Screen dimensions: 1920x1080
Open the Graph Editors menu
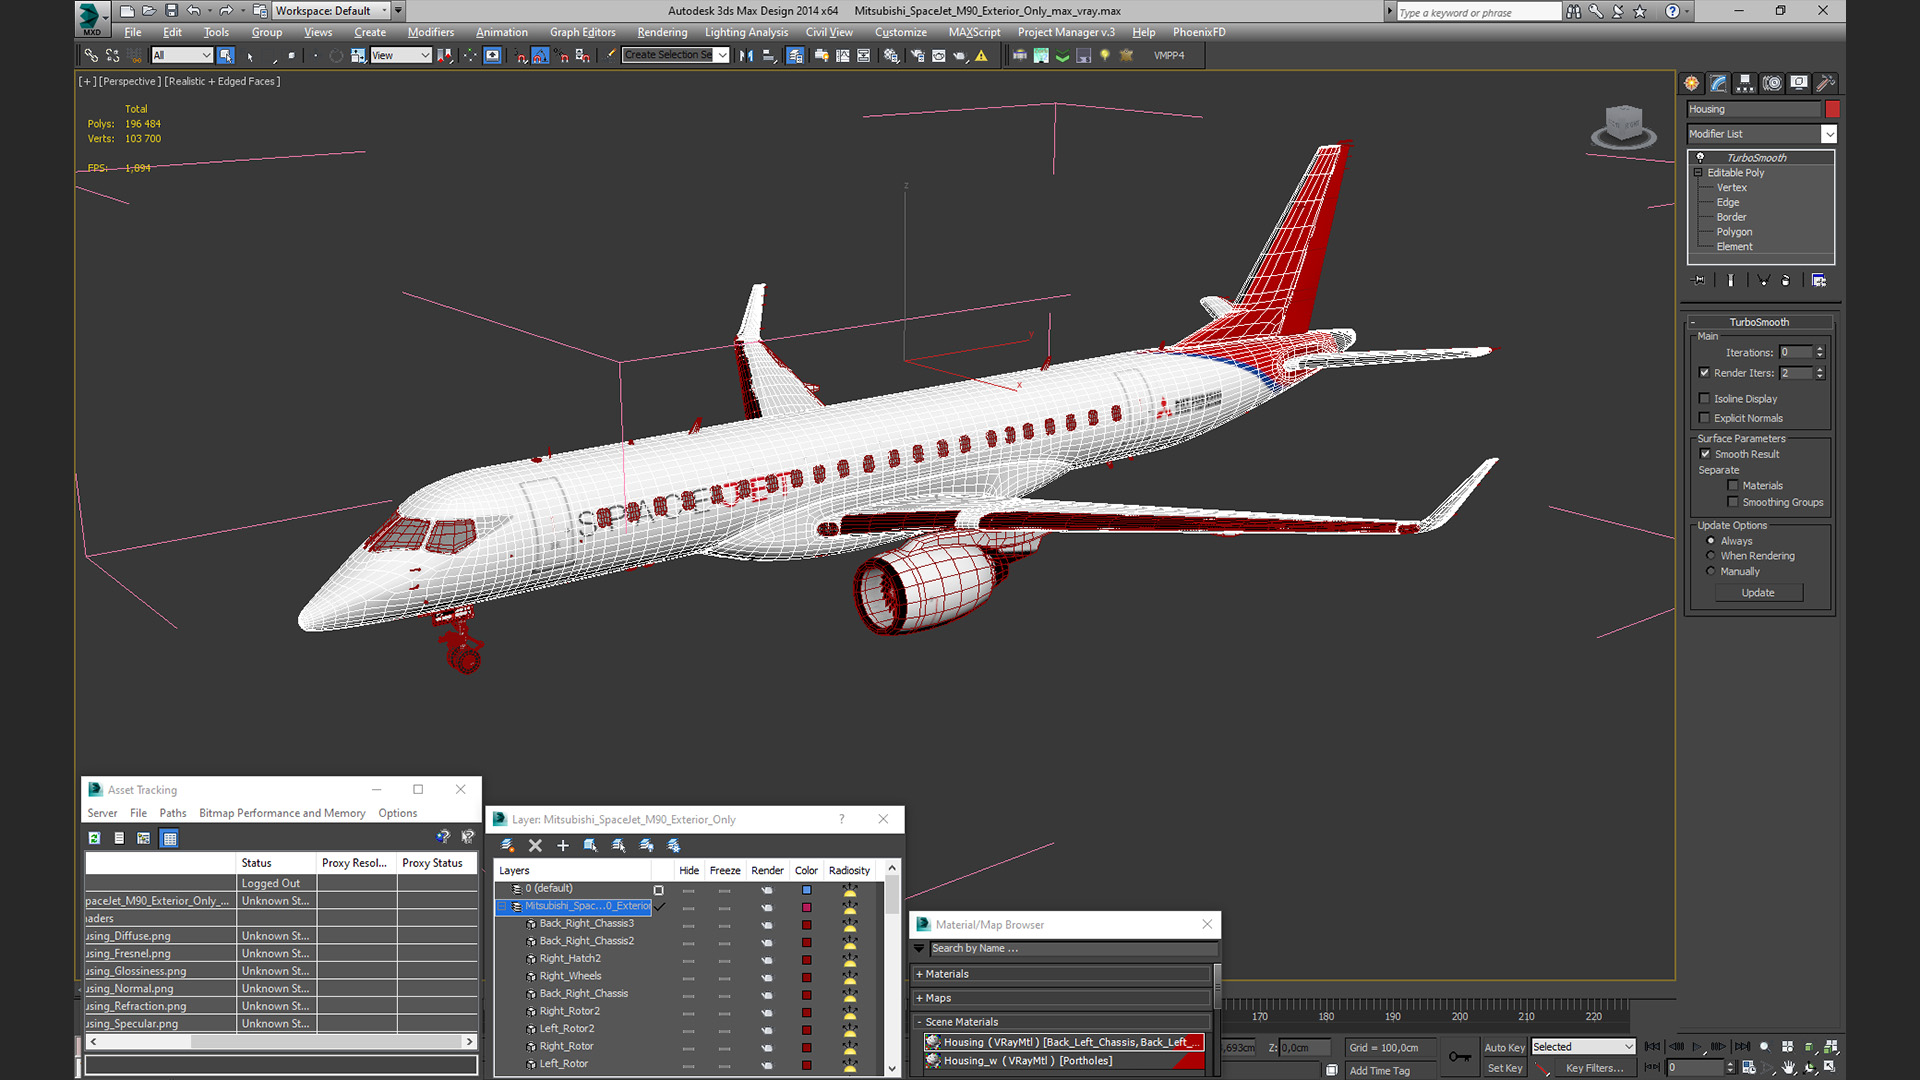pyautogui.click(x=582, y=32)
